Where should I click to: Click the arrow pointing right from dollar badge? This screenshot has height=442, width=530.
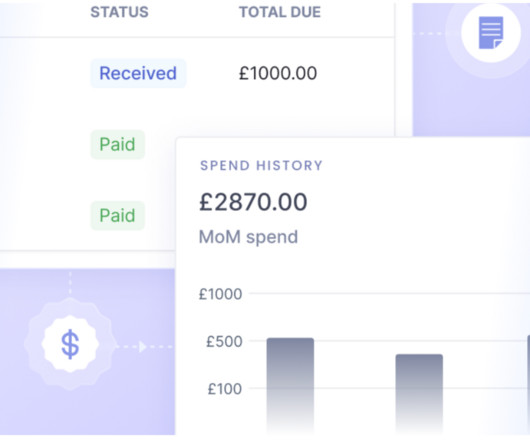(x=143, y=347)
